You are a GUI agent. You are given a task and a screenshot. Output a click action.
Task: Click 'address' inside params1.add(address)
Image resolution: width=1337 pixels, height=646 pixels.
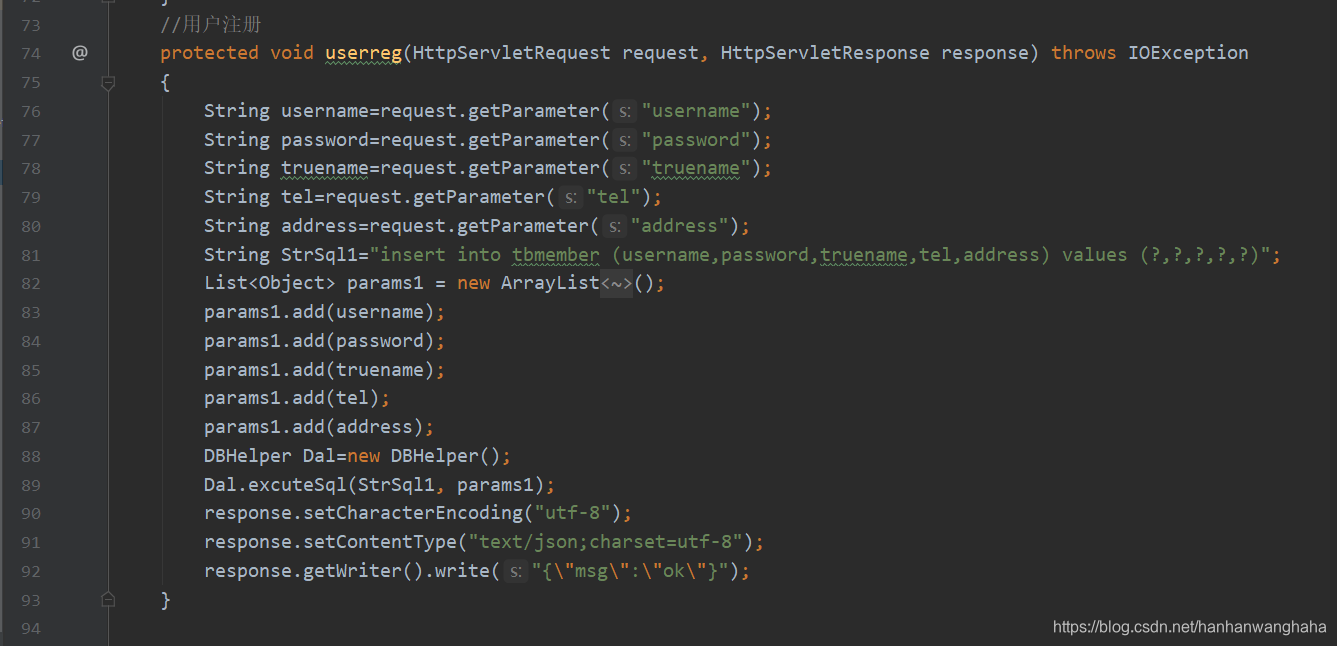[x=374, y=427]
